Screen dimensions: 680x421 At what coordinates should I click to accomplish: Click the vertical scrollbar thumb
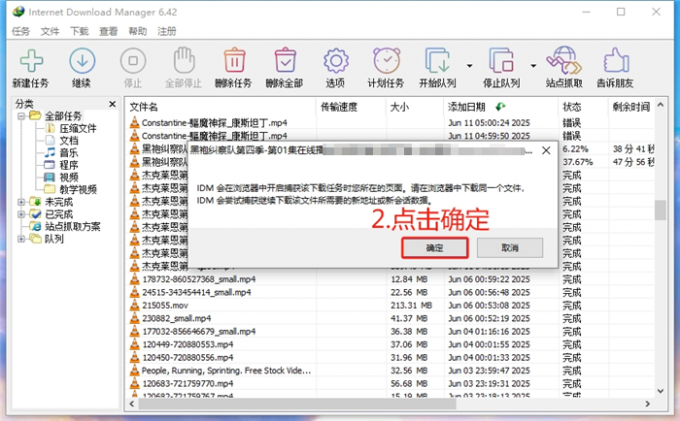tap(660, 210)
